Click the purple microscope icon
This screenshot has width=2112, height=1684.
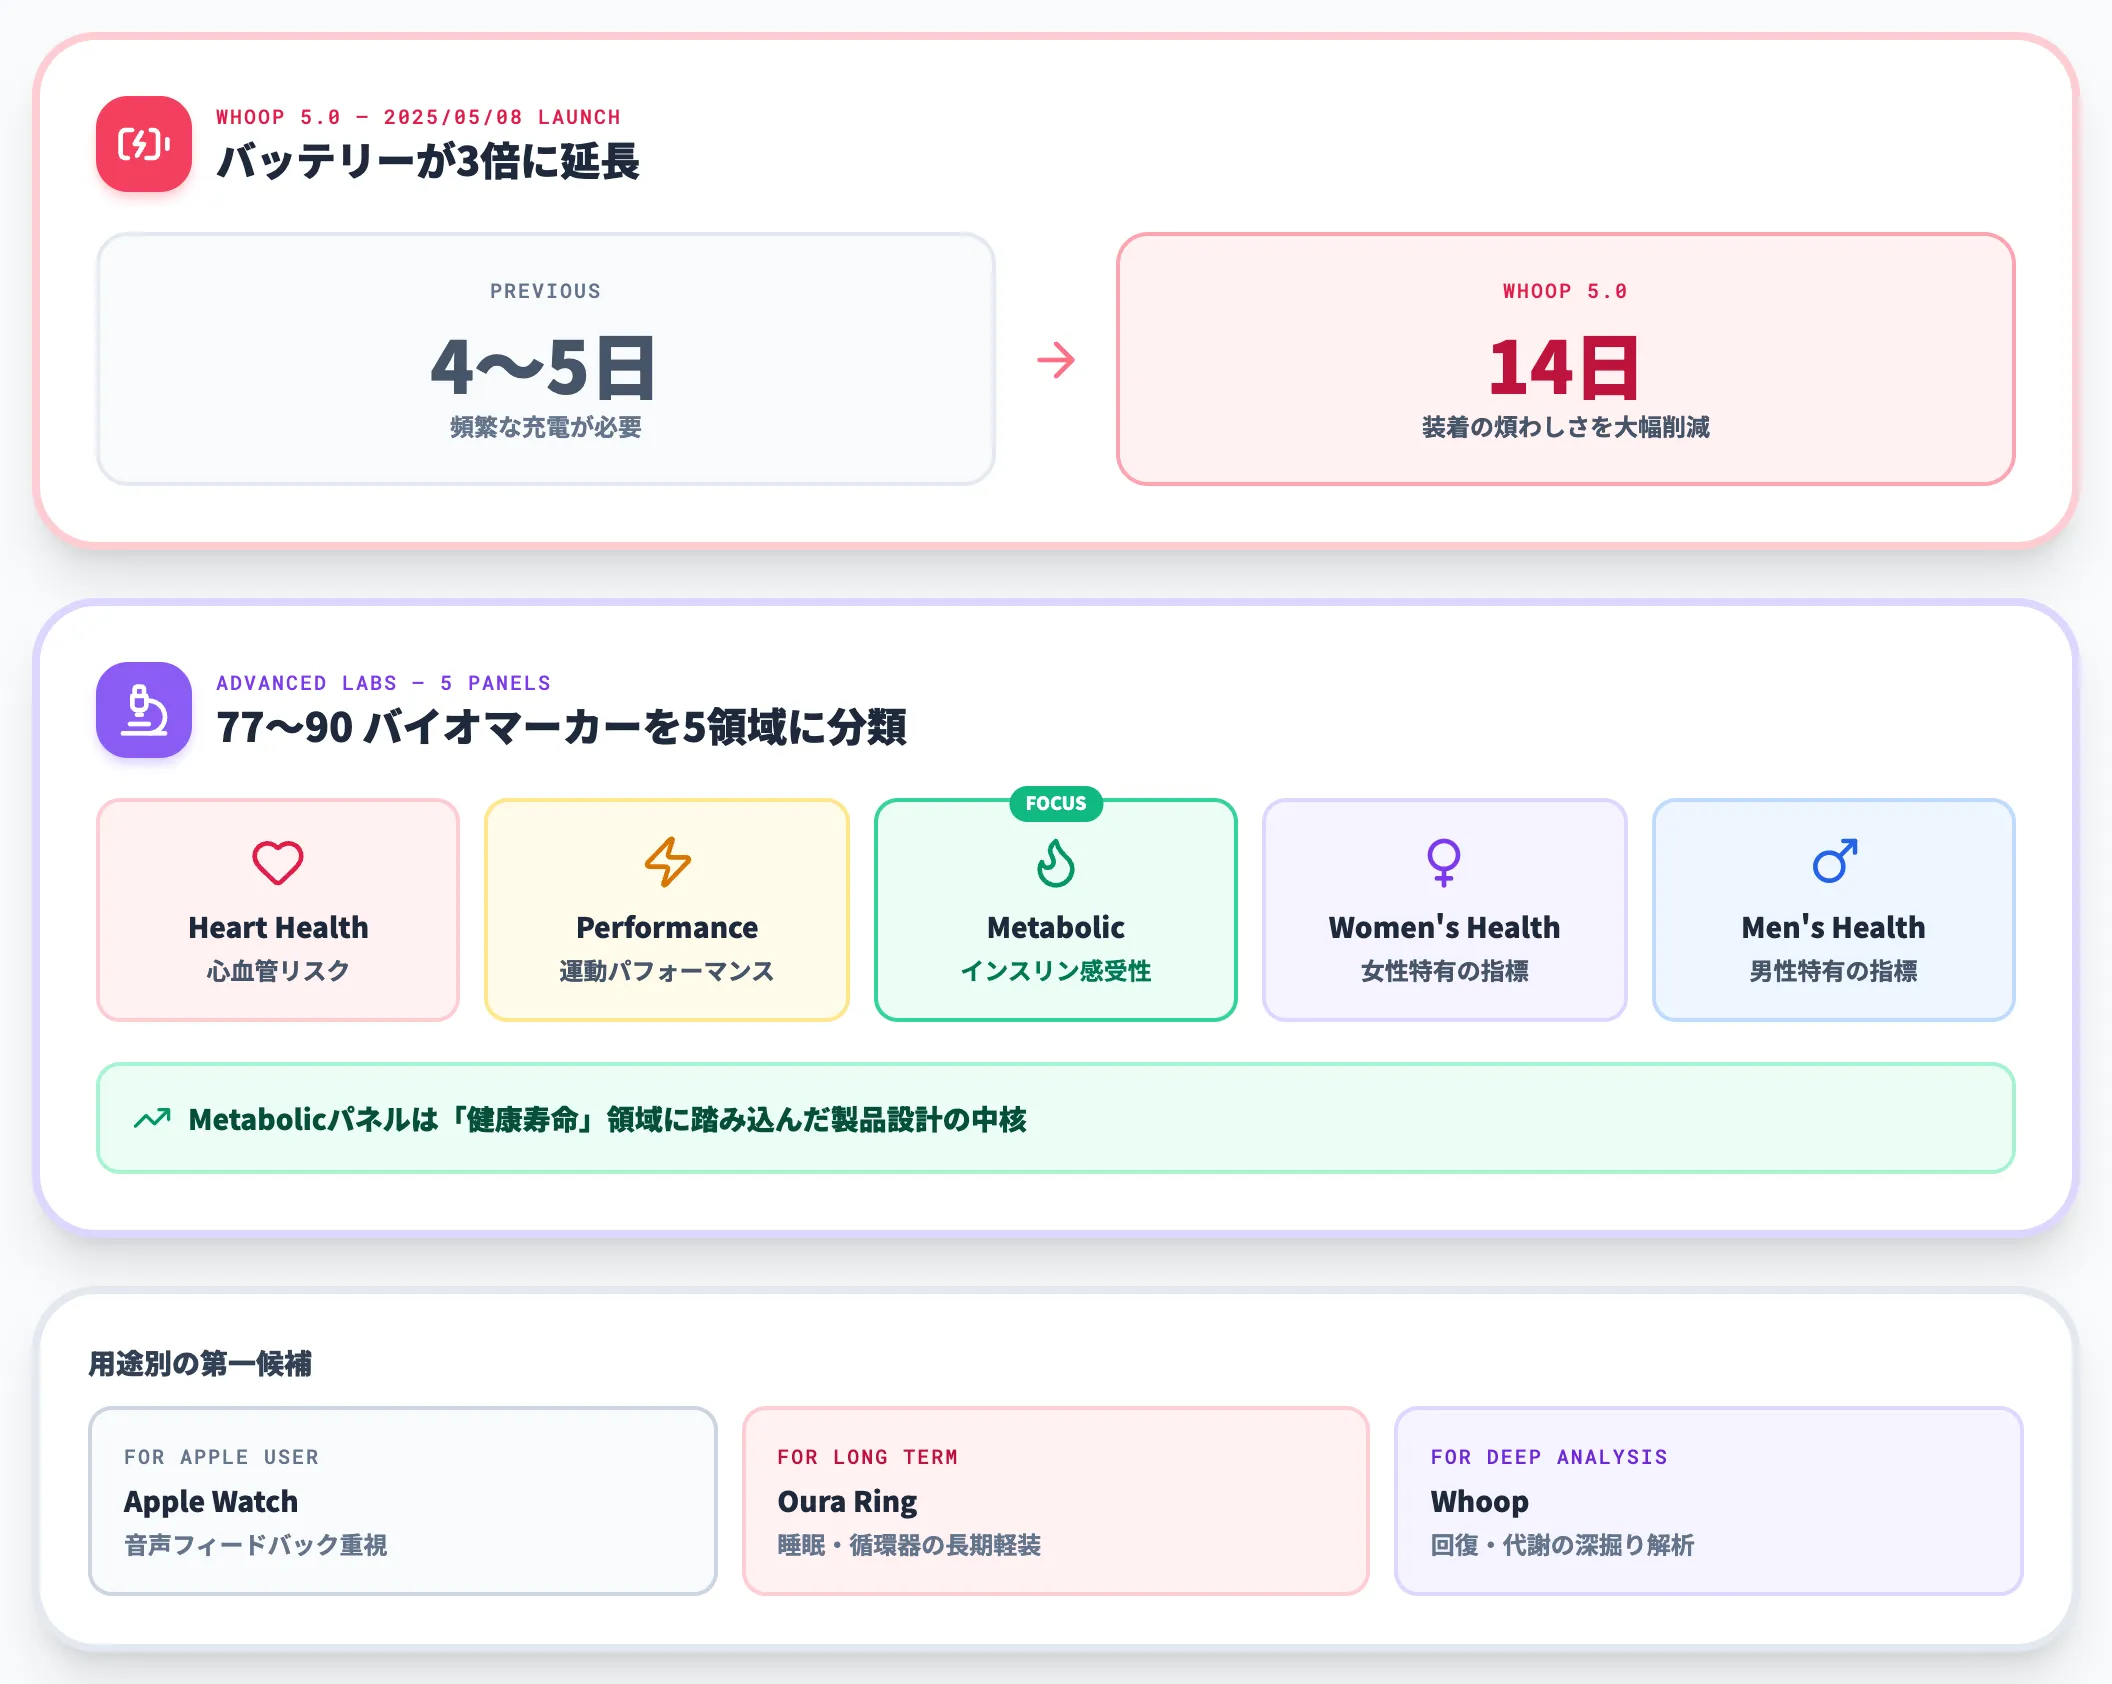[144, 710]
